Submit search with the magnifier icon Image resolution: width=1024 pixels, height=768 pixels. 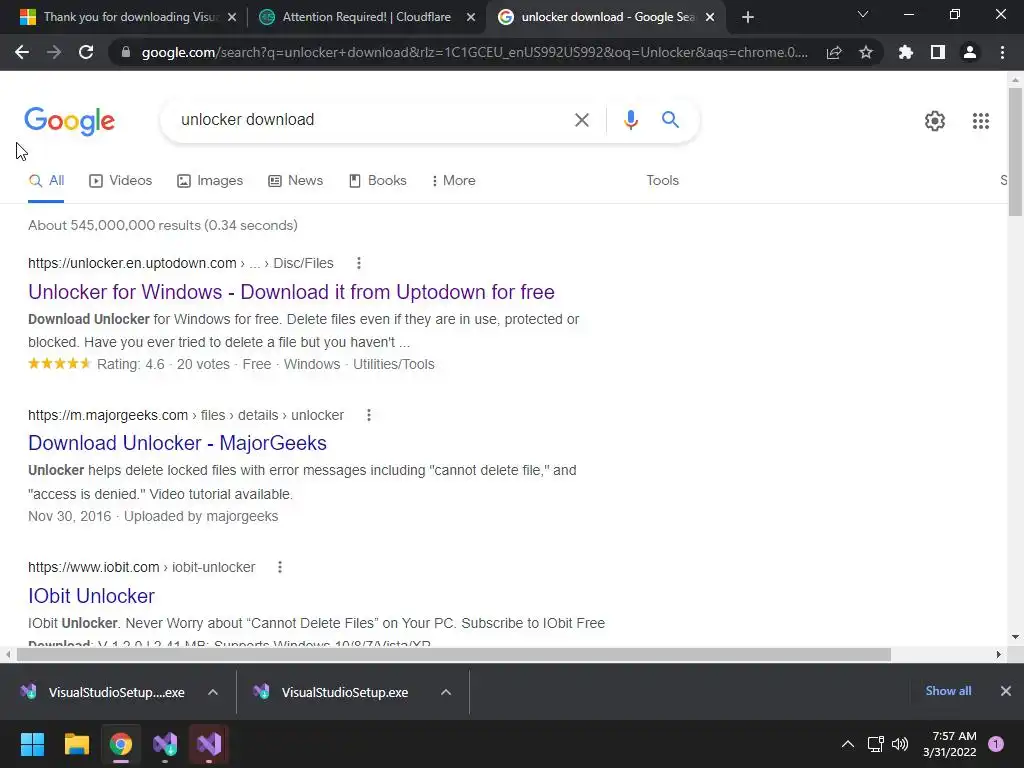point(670,120)
